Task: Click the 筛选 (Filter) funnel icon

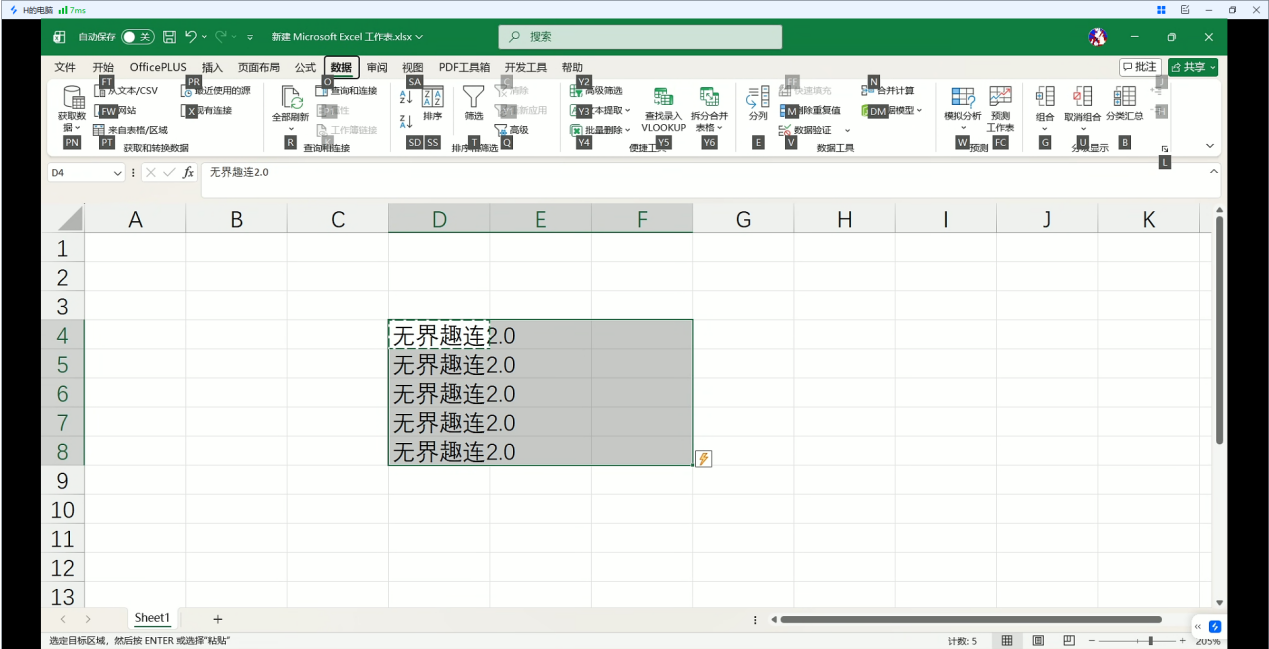Action: [473, 98]
